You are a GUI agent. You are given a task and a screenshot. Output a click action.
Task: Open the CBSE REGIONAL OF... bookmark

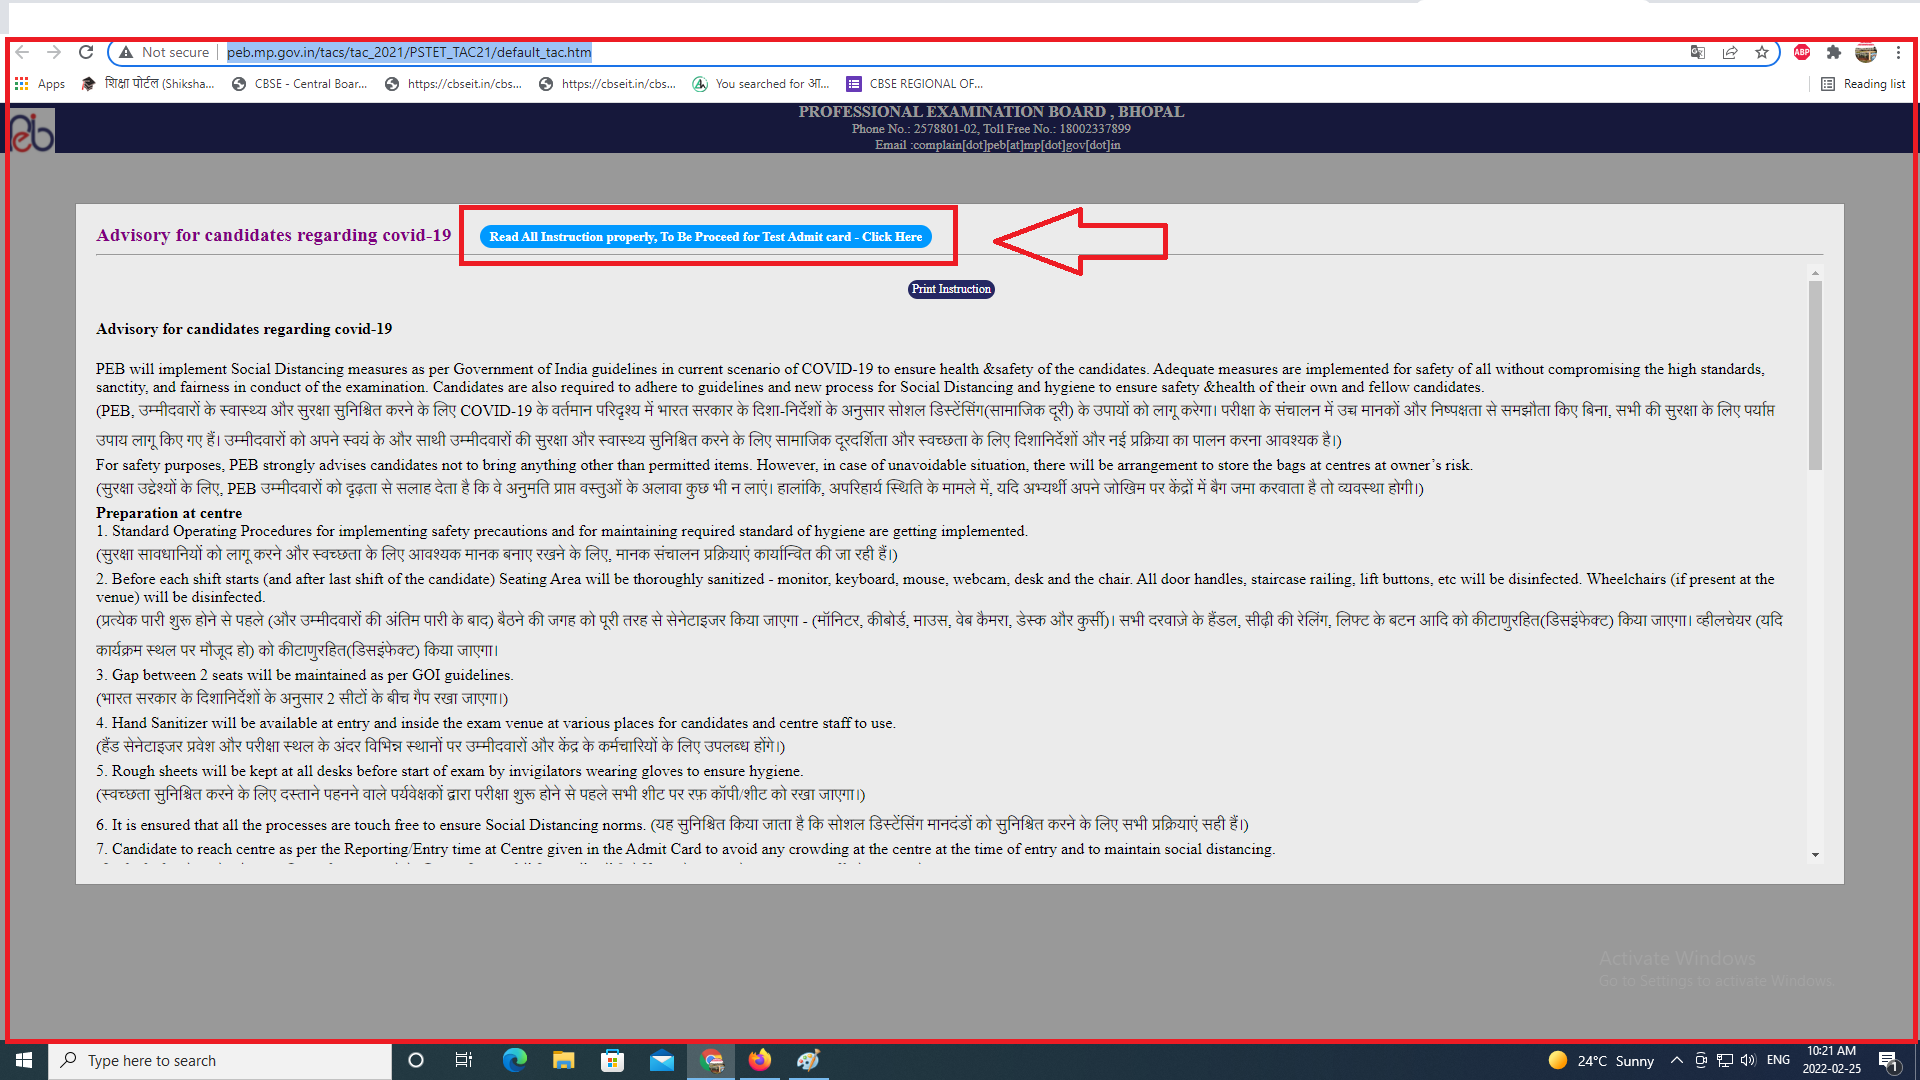(915, 84)
